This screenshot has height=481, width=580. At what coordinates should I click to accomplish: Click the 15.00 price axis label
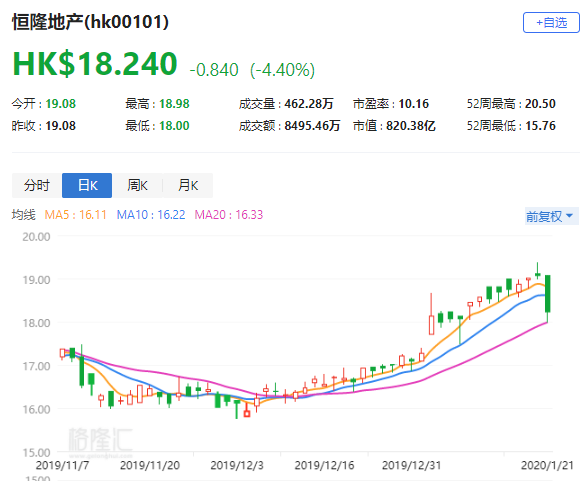pos(36,453)
